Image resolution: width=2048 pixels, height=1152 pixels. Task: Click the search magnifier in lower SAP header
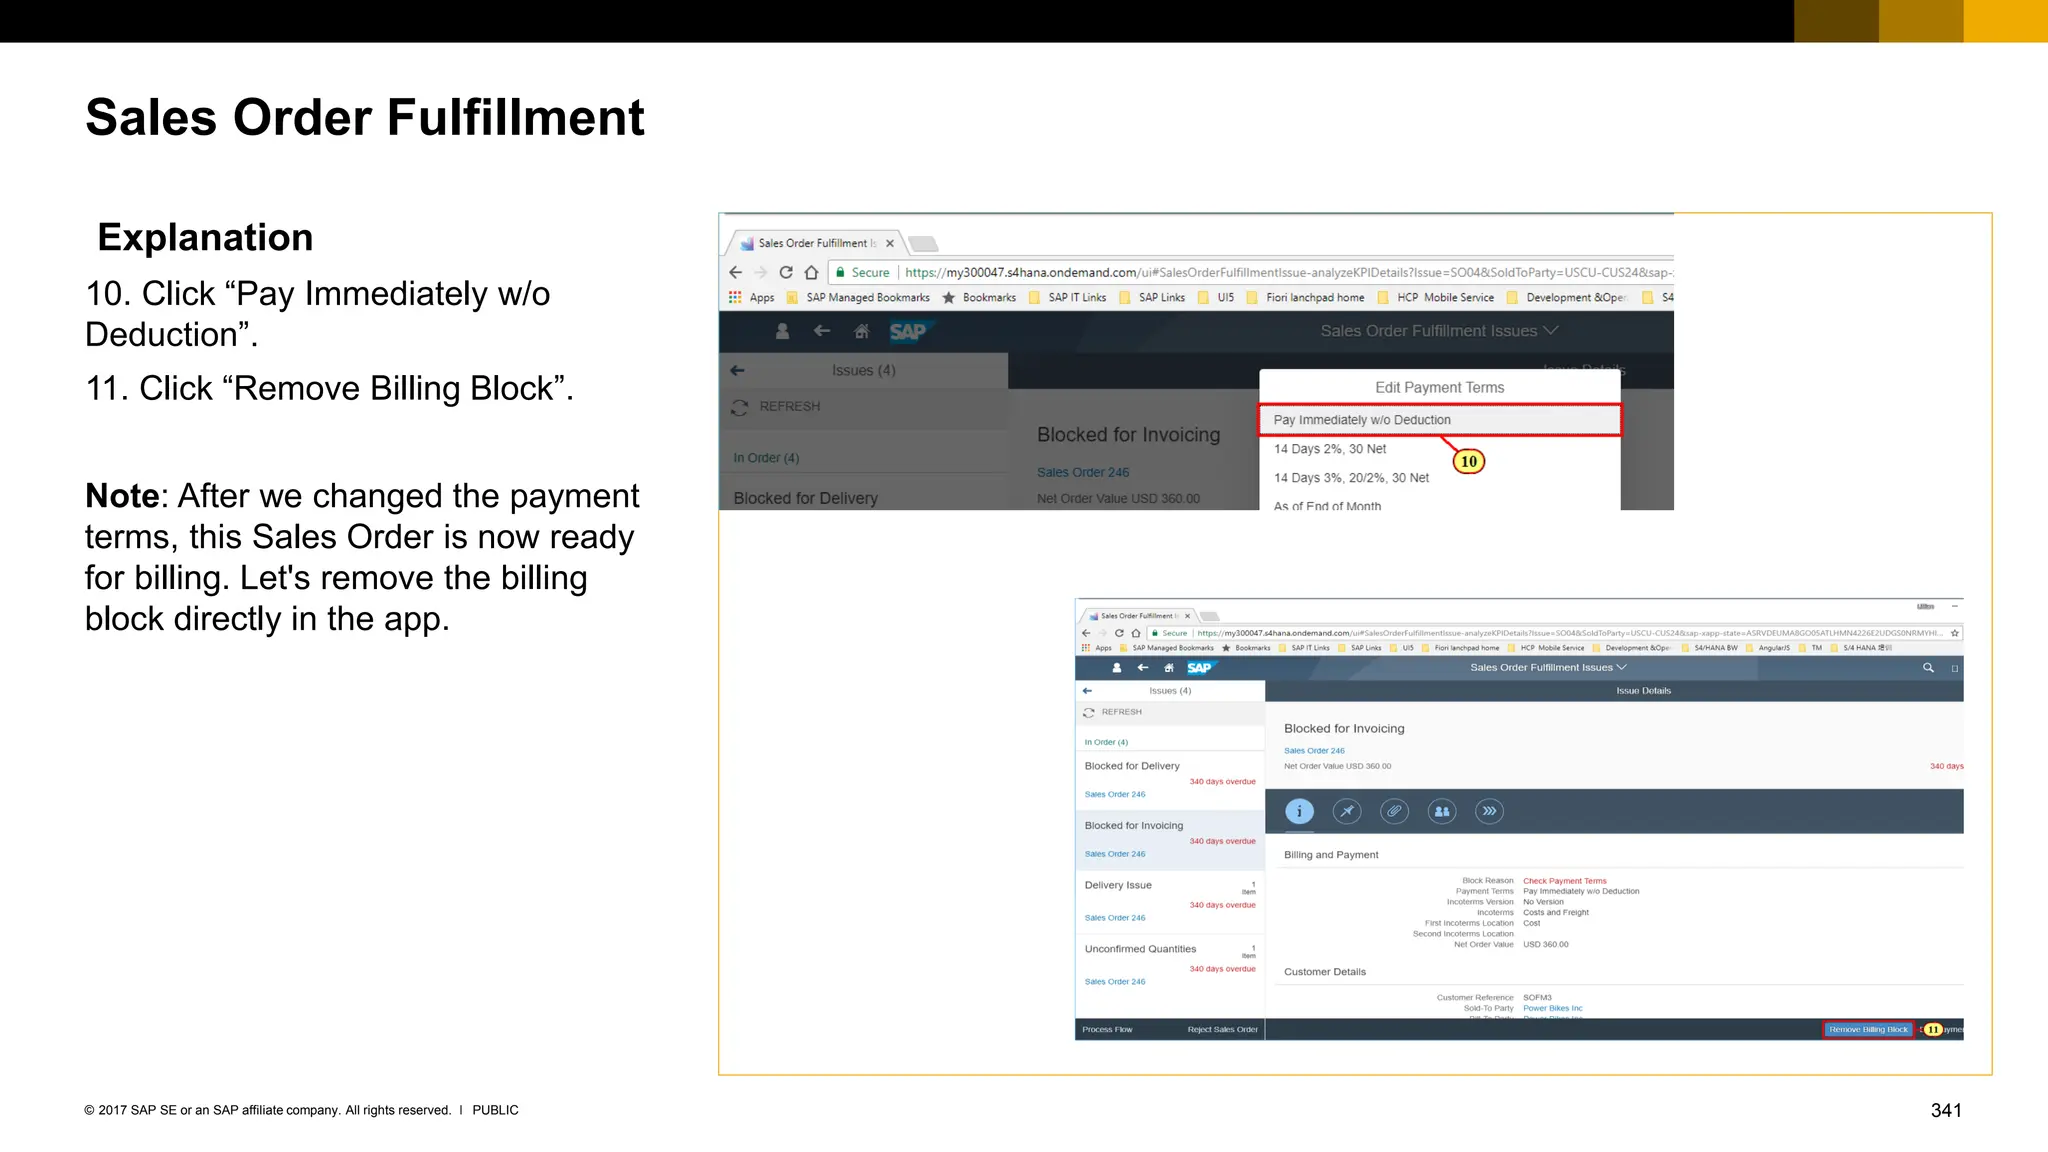click(x=1928, y=667)
